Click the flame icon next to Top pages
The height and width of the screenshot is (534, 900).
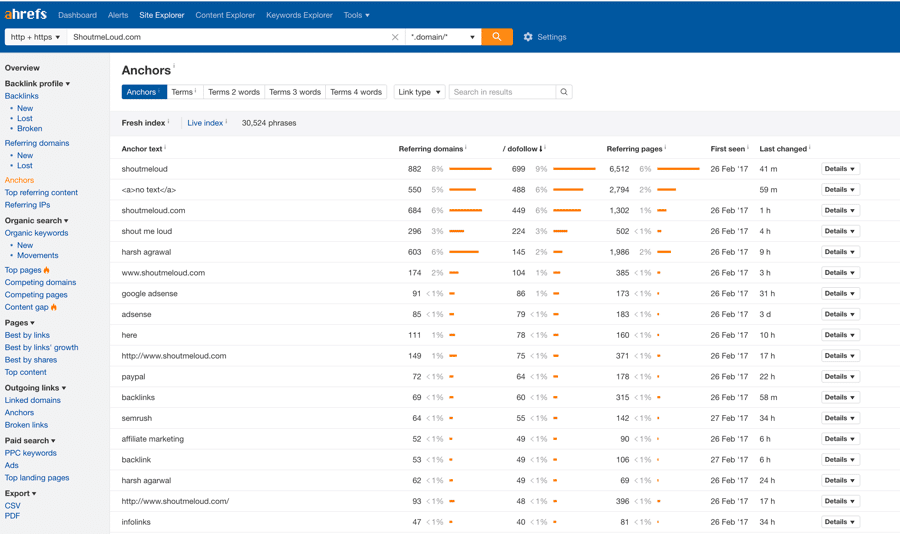click(46, 270)
